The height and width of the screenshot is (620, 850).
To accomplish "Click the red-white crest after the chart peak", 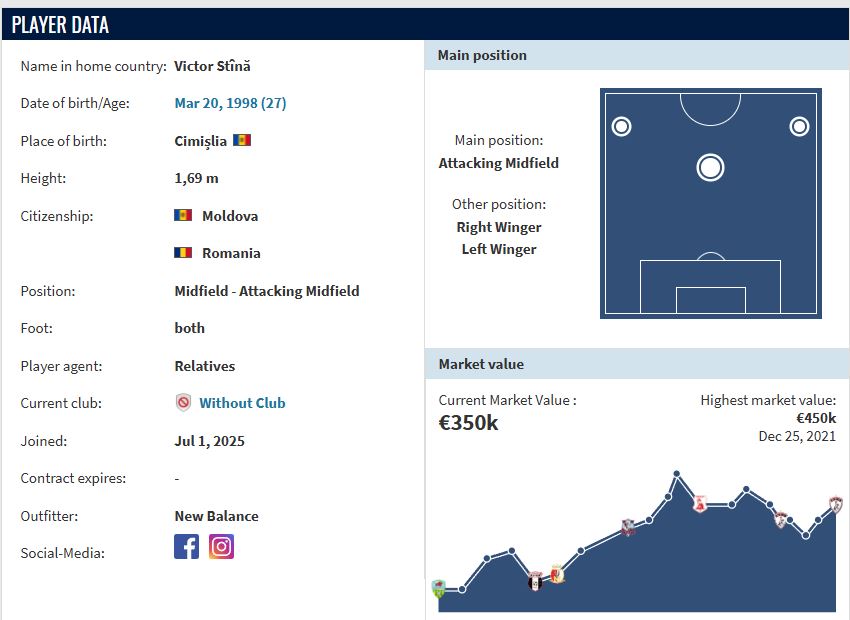I will coord(700,504).
